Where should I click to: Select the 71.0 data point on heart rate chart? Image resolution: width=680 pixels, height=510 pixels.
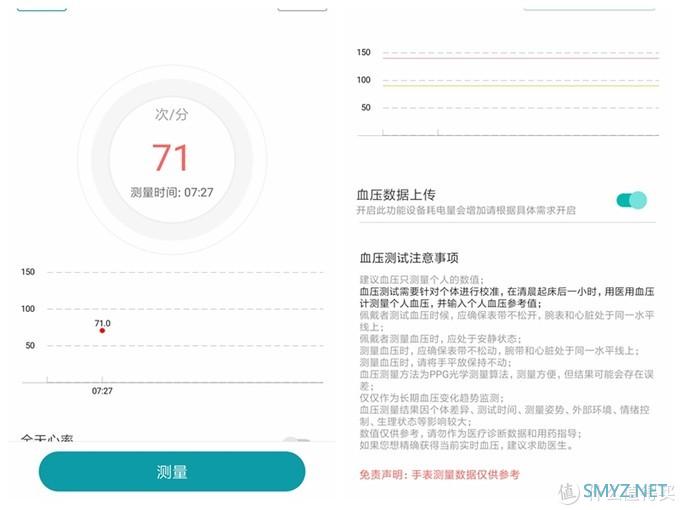coord(102,330)
